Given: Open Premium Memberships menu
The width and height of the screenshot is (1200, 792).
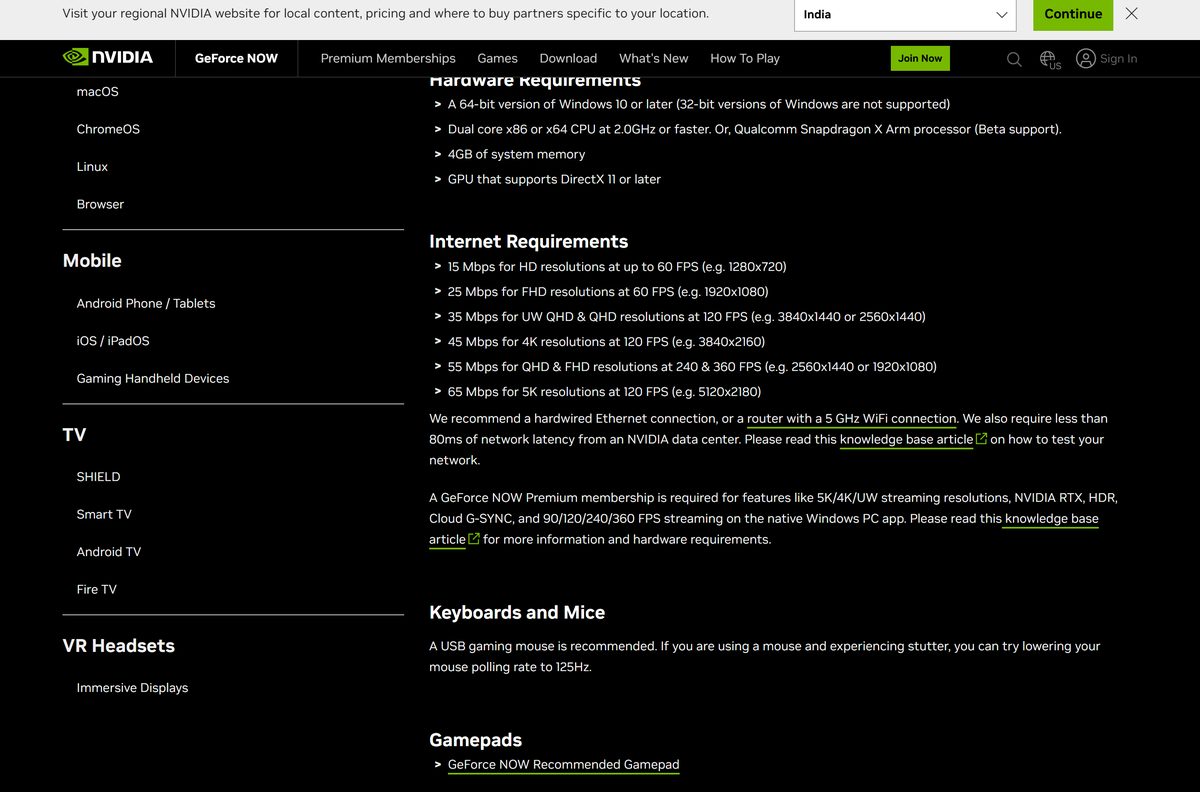Looking at the screenshot, I should pyautogui.click(x=388, y=58).
